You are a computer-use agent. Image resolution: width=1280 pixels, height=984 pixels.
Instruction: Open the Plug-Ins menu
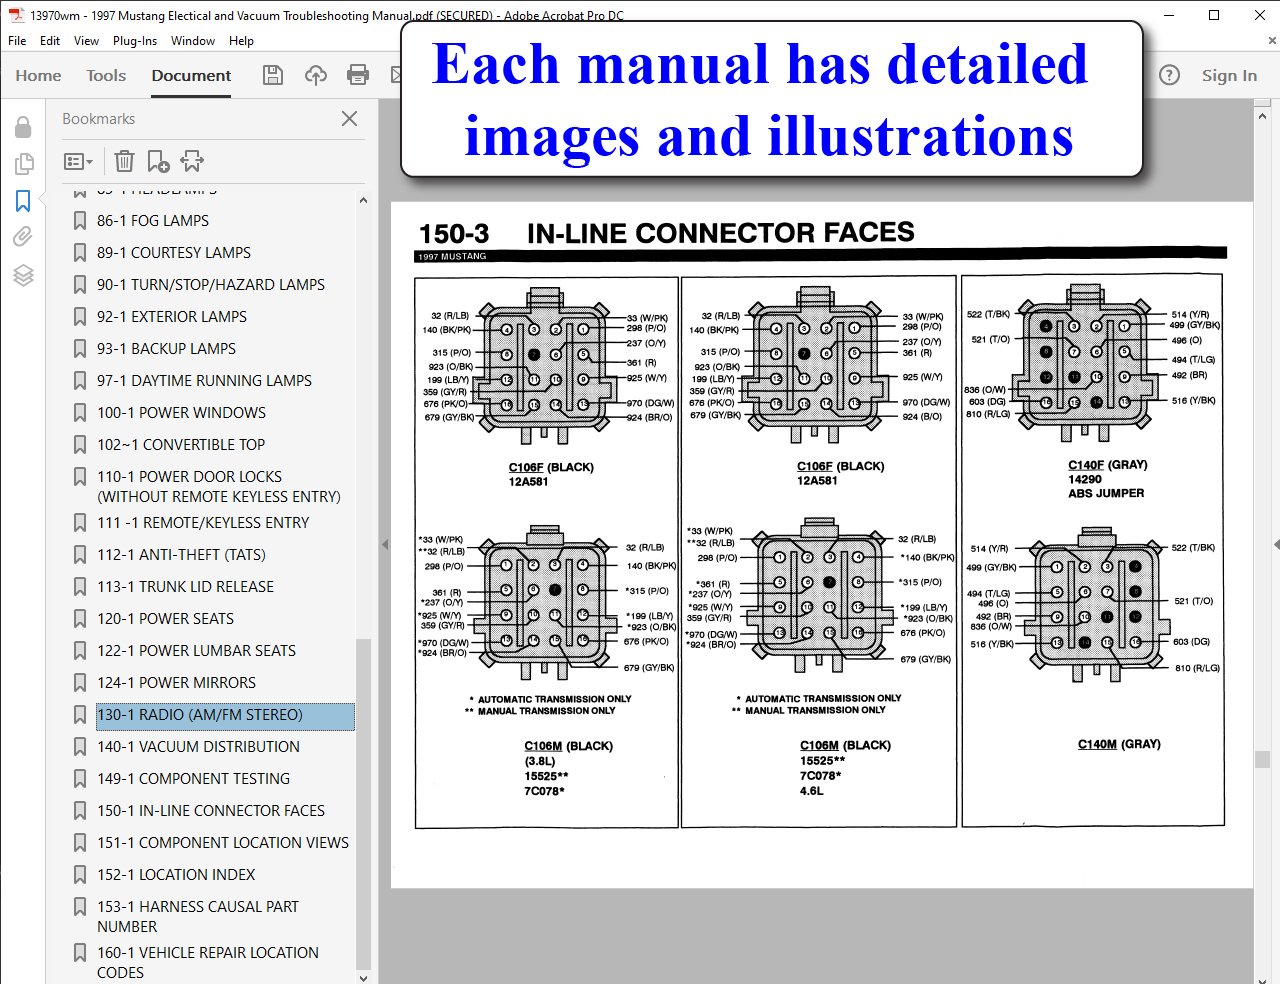pos(135,41)
